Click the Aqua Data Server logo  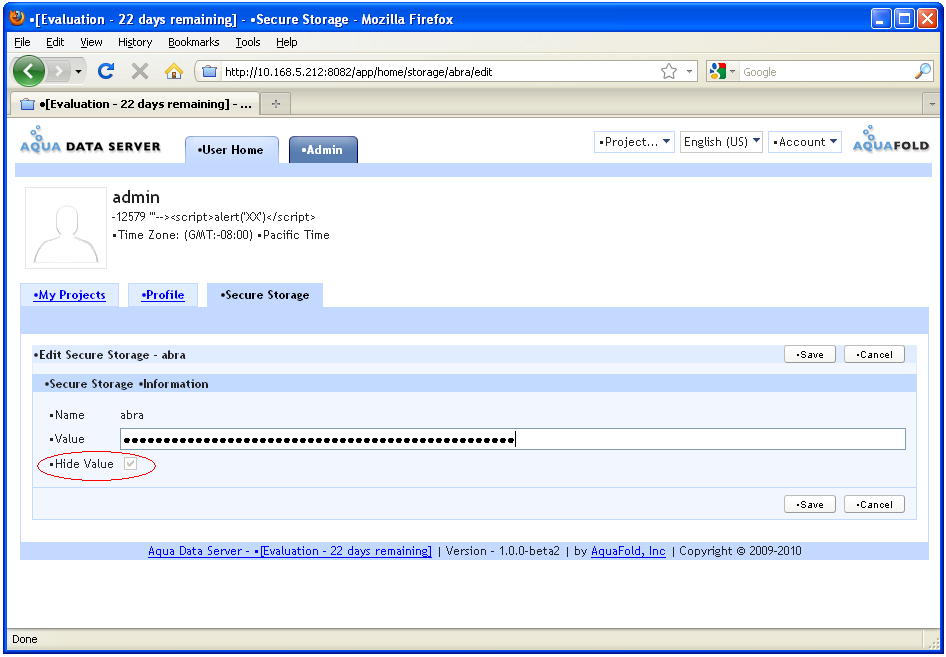click(90, 140)
